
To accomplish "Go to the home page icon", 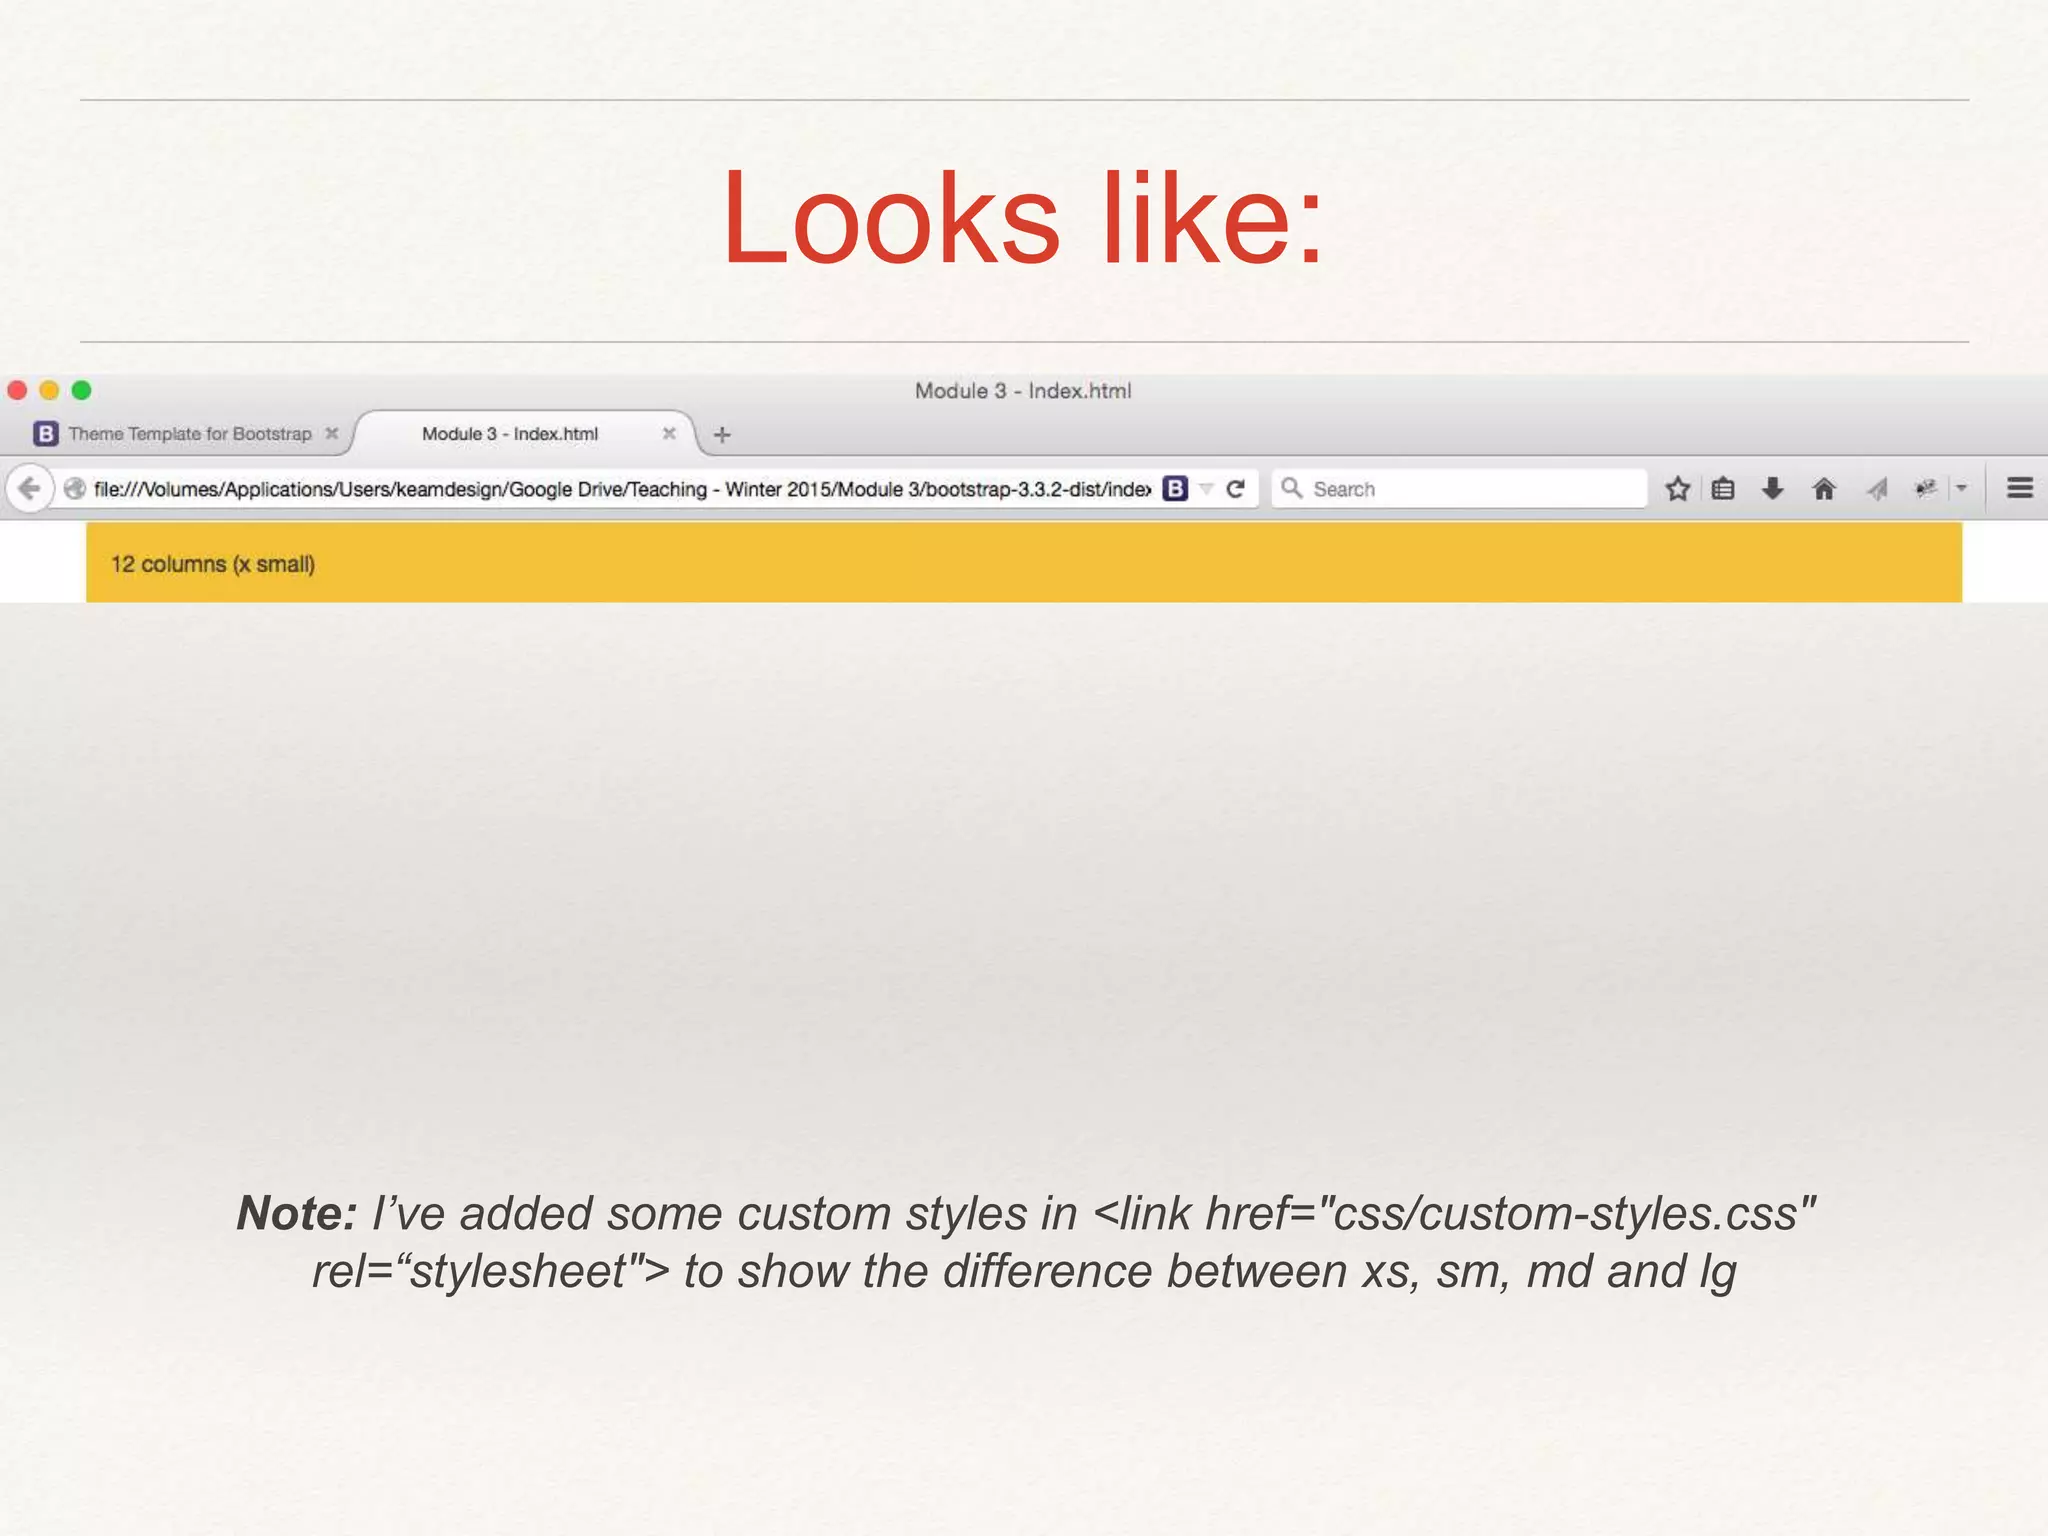I will (1824, 488).
